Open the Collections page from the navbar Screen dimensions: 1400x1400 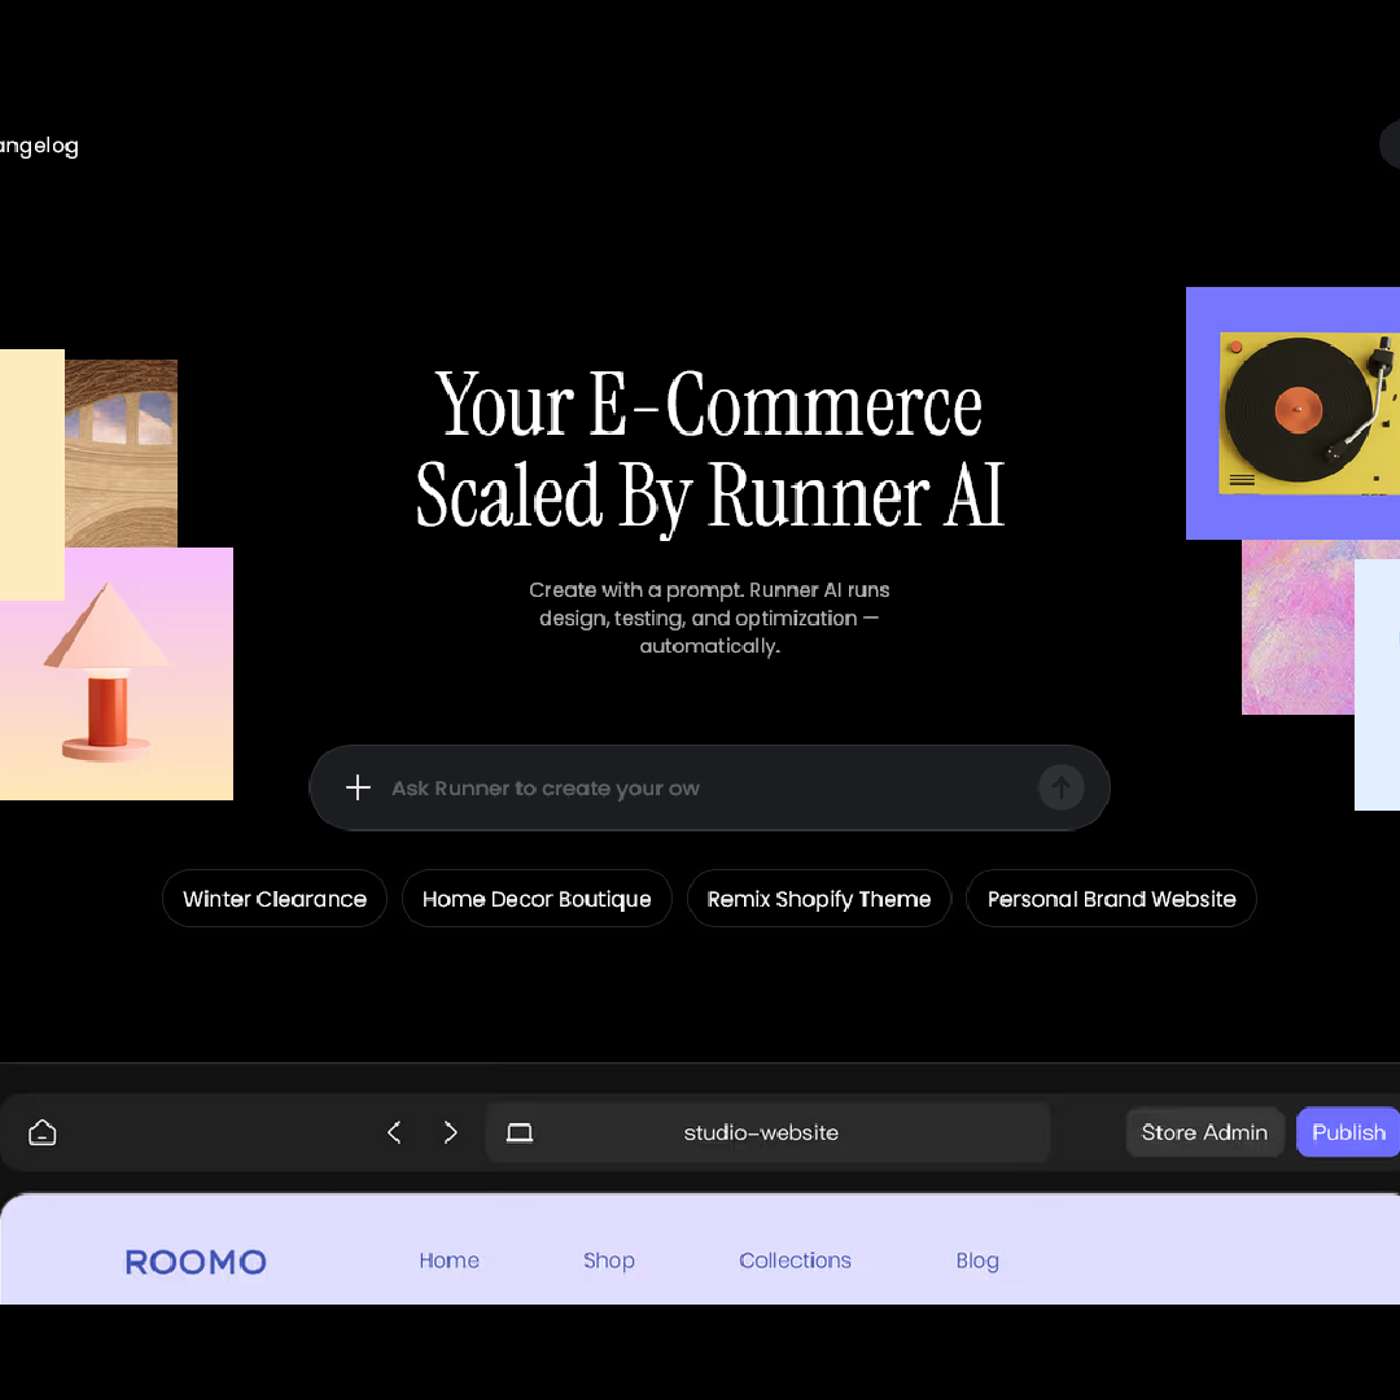(795, 1261)
